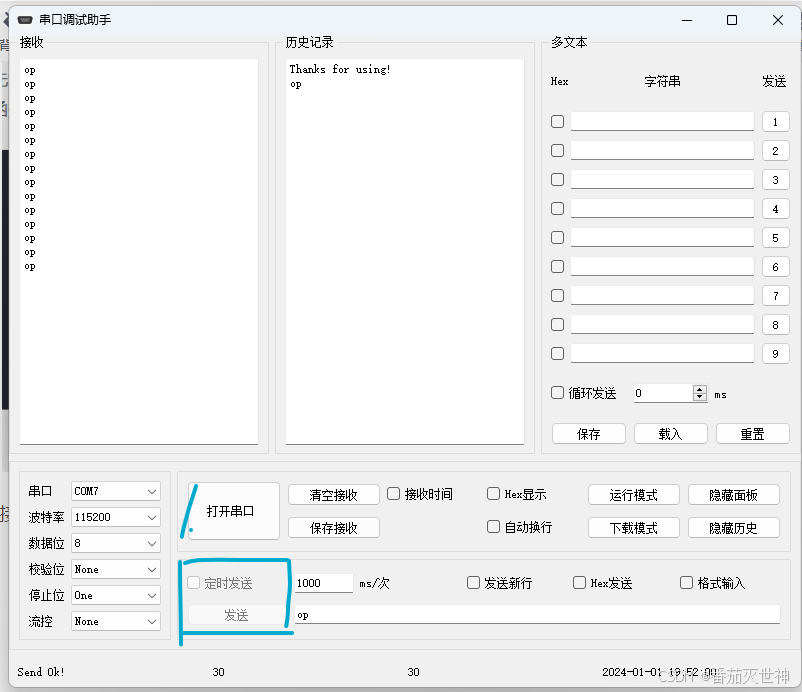Viewport: 802px width, 692px height.
Task: Click the 清空接收 button
Action: (x=334, y=495)
